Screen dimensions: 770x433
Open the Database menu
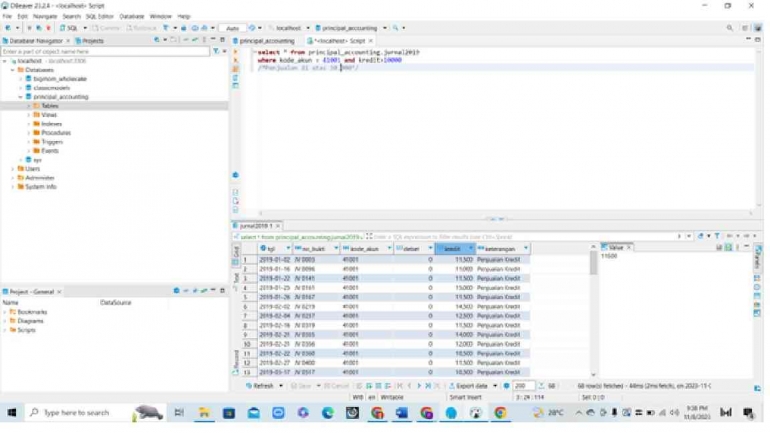132,16
